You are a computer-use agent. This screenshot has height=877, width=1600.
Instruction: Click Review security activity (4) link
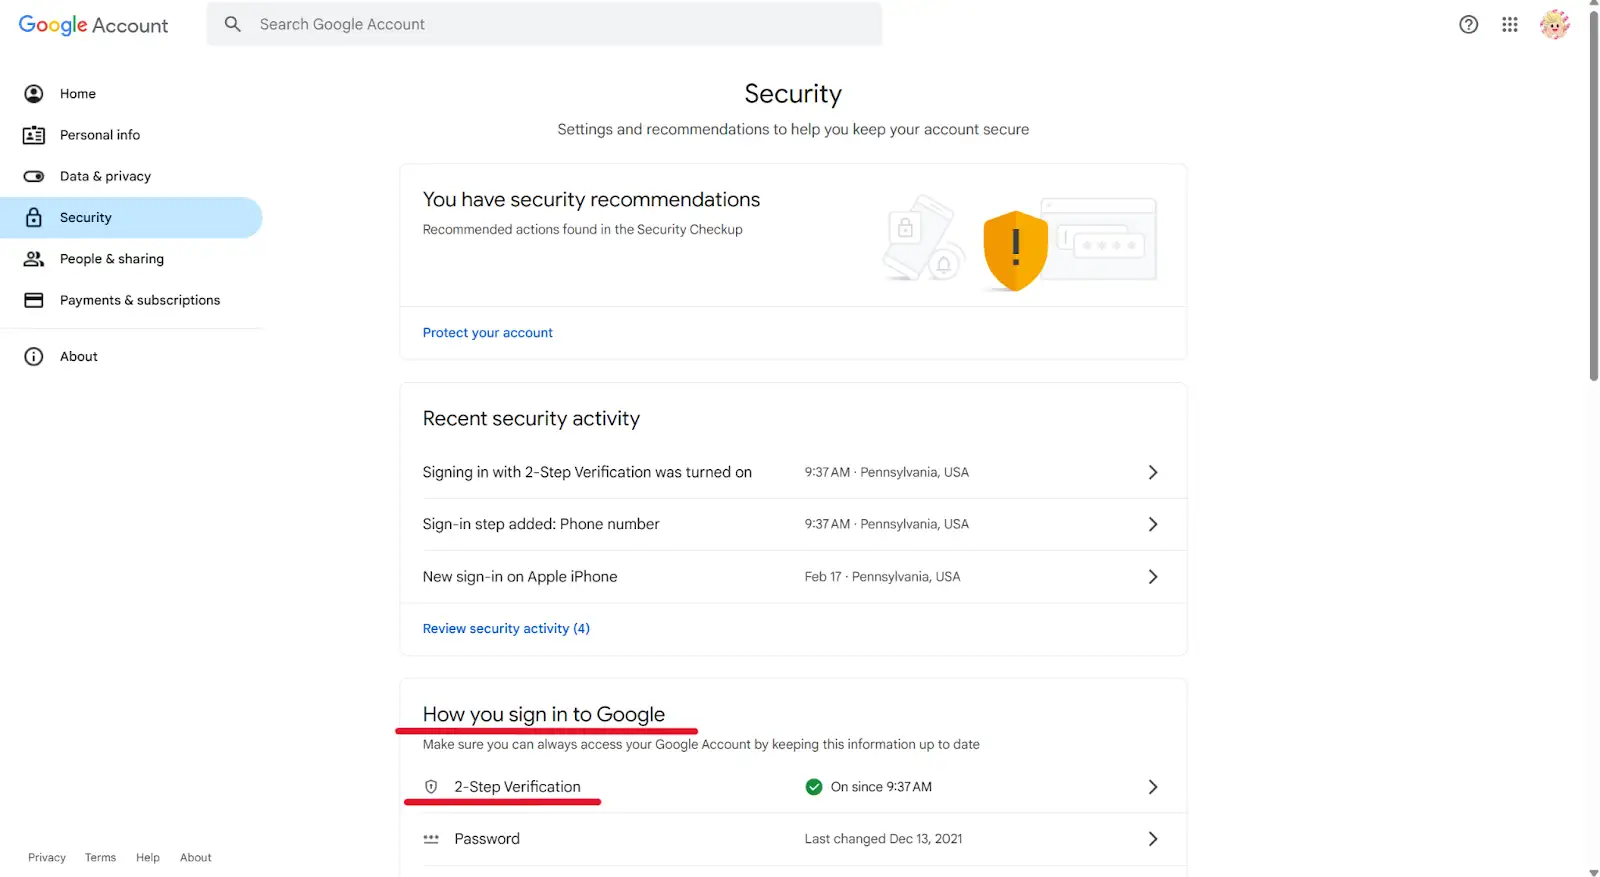click(x=506, y=629)
